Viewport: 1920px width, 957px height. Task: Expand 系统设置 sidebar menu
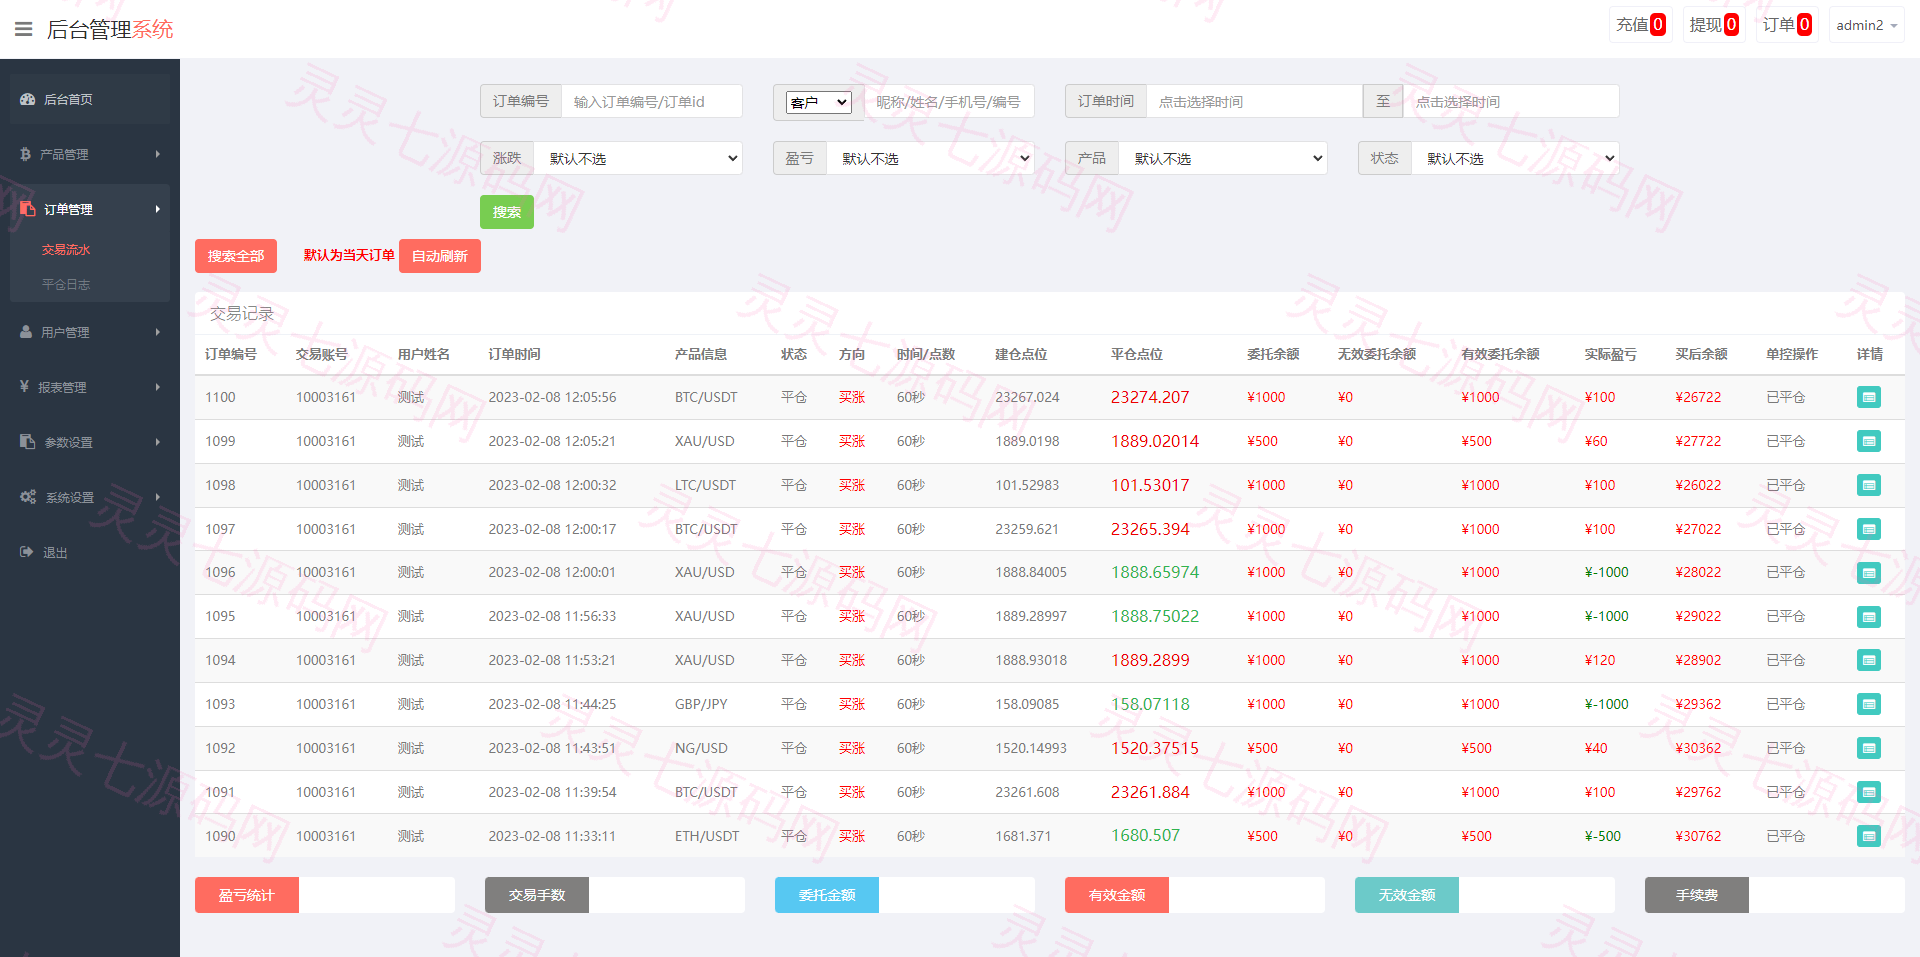point(90,497)
